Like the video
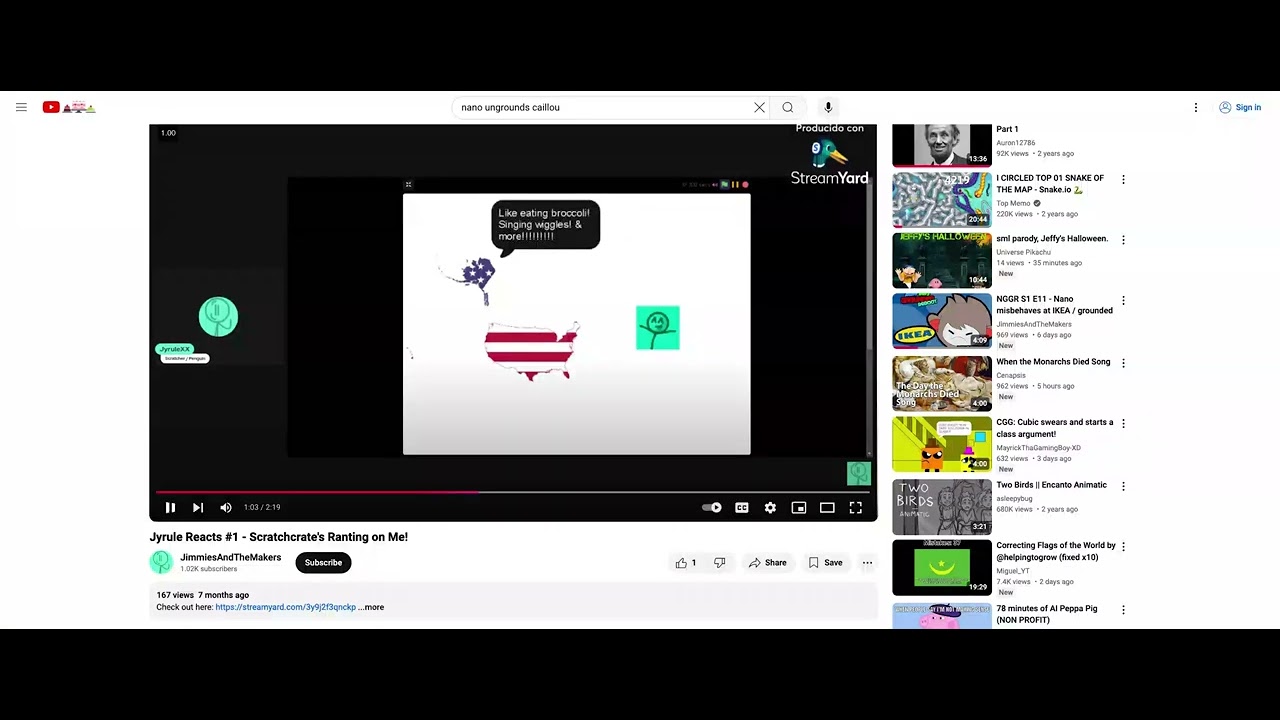Viewport: 1280px width, 720px height. point(686,562)
